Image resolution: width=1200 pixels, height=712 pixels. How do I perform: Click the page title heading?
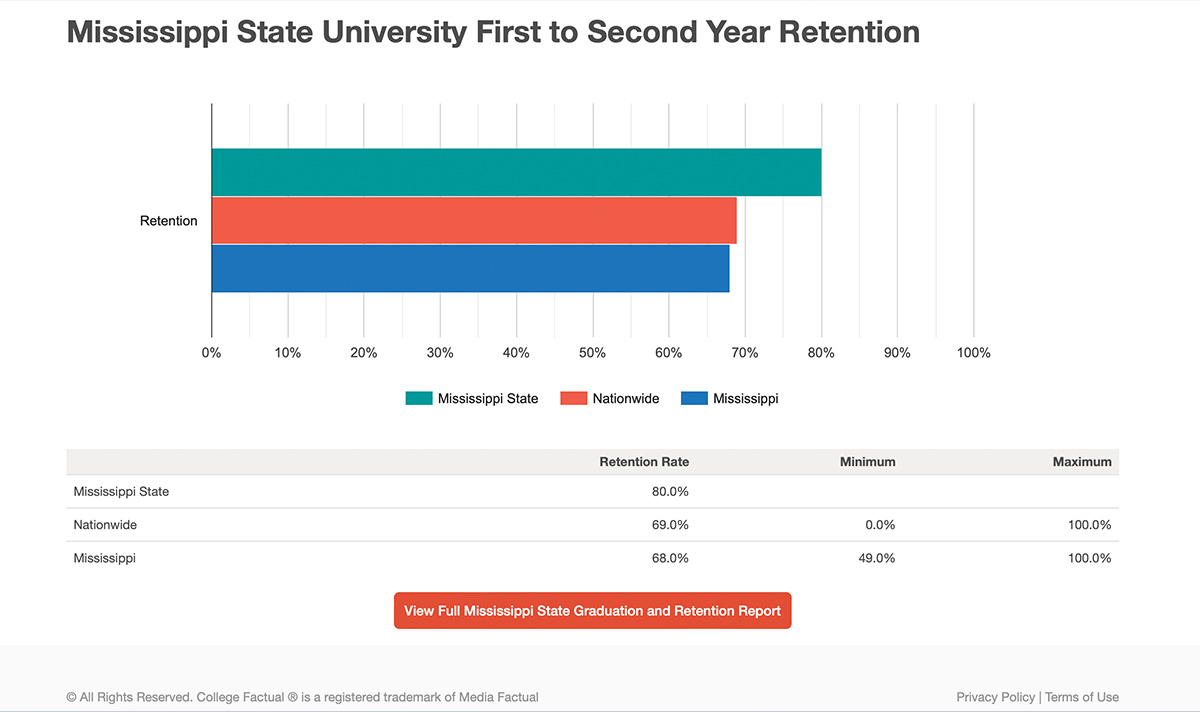pyautogui.click(x=492, y=31)
